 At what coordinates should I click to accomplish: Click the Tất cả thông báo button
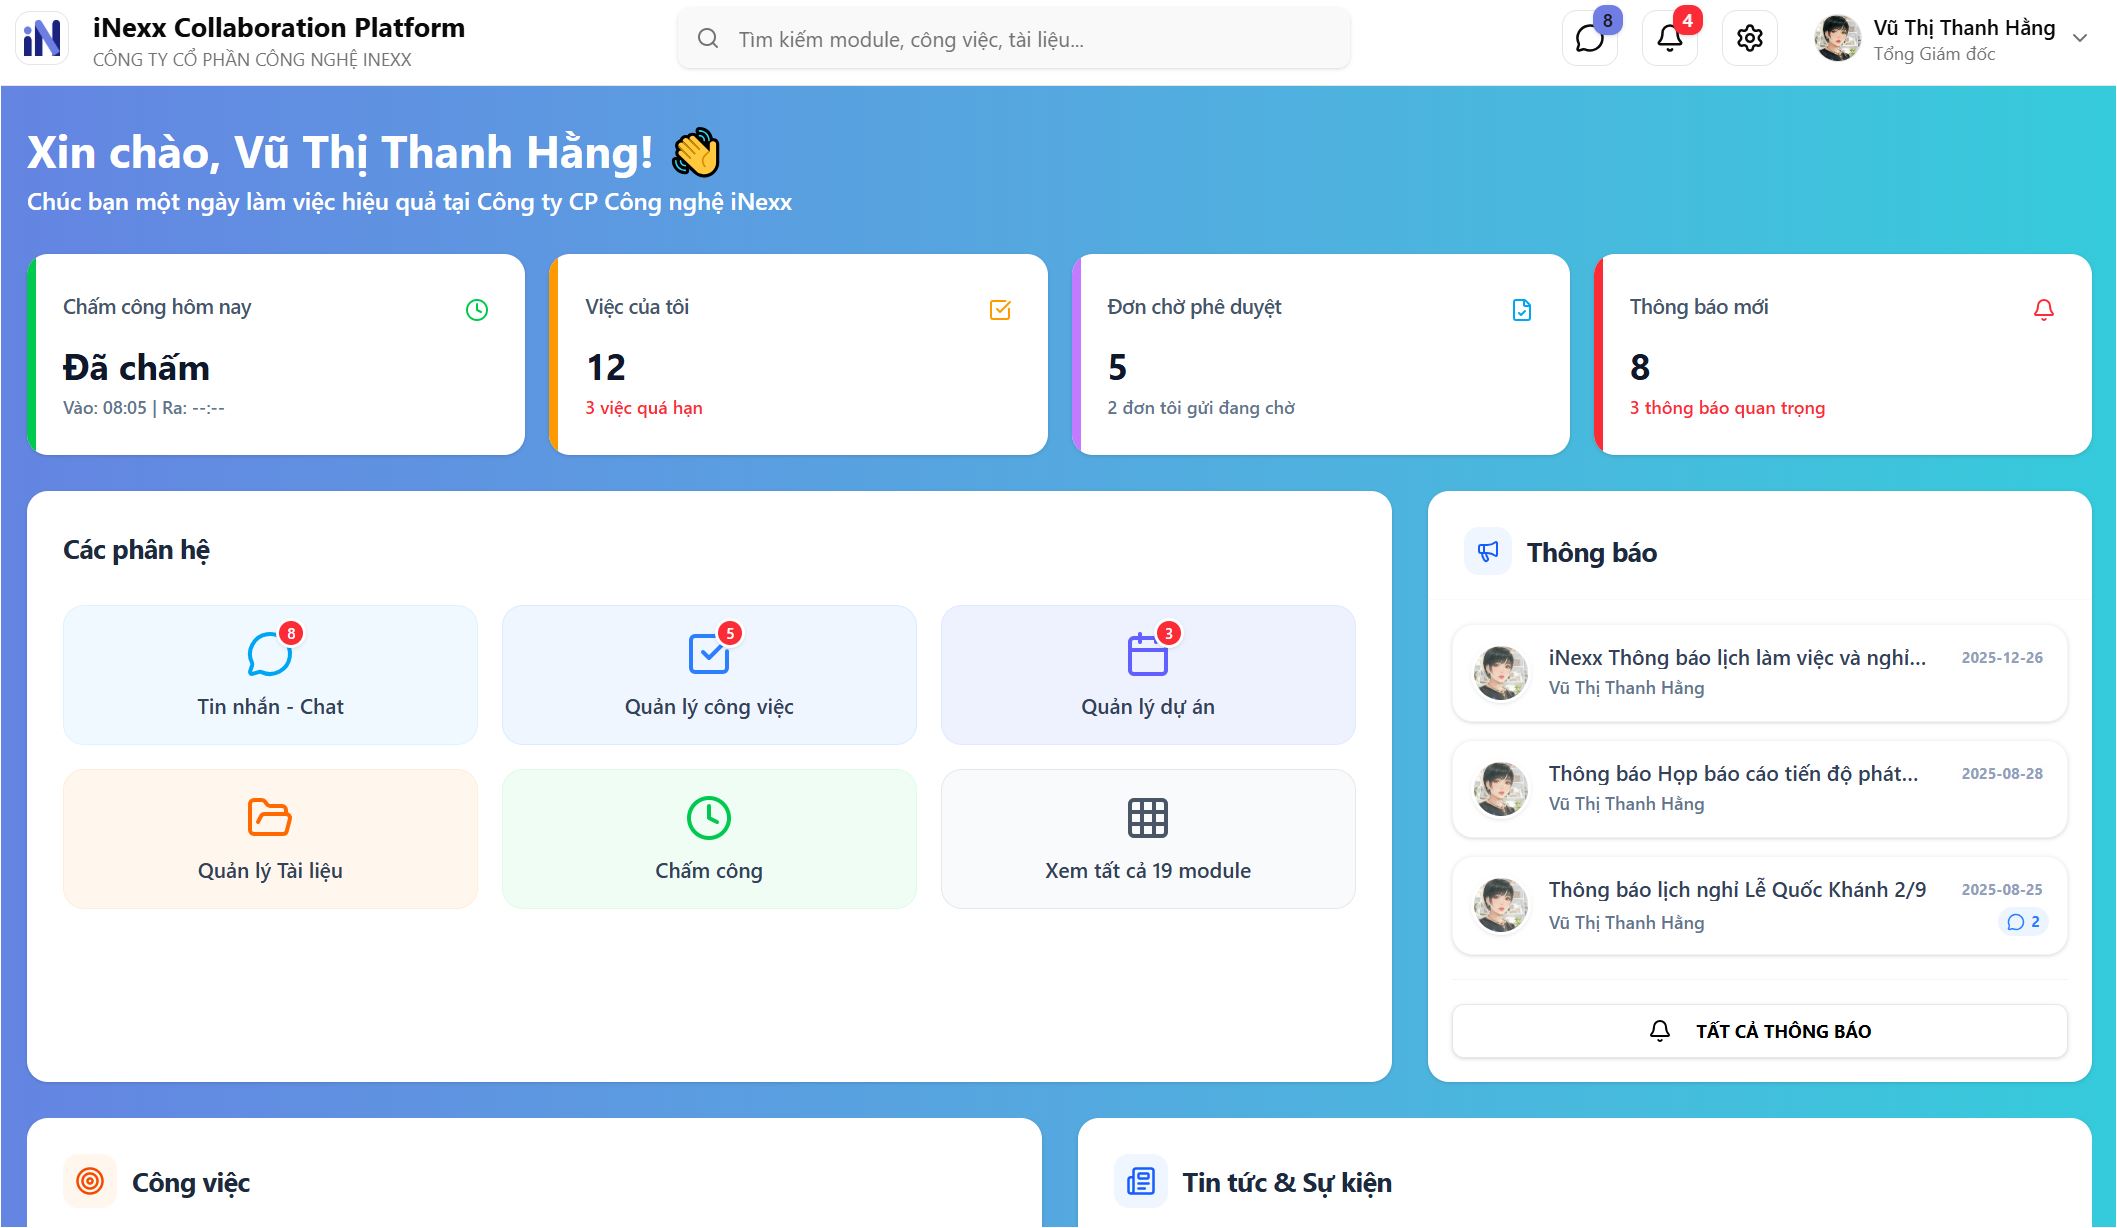[x=1759, y=1031]
